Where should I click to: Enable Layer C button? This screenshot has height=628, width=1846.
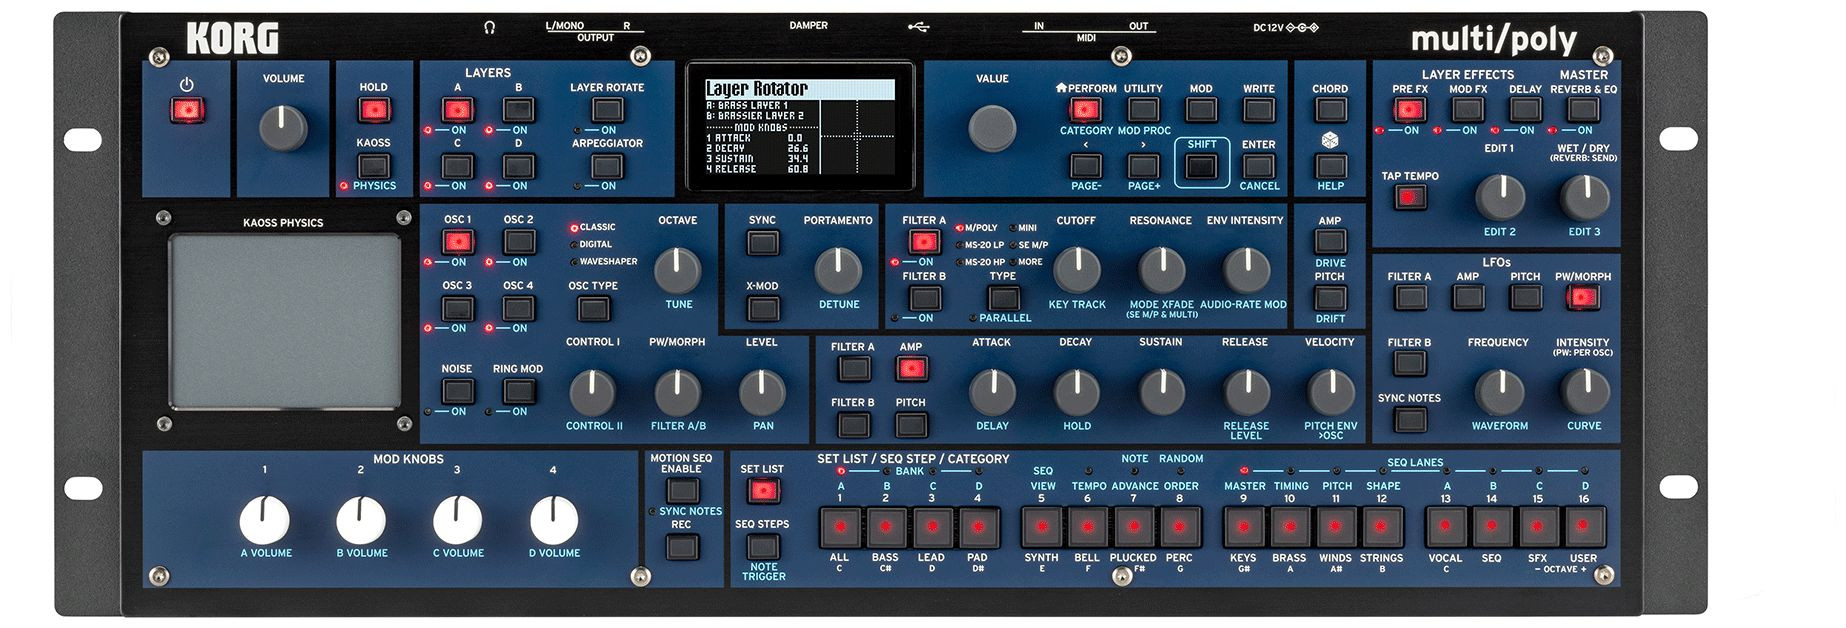coord(457,165)
